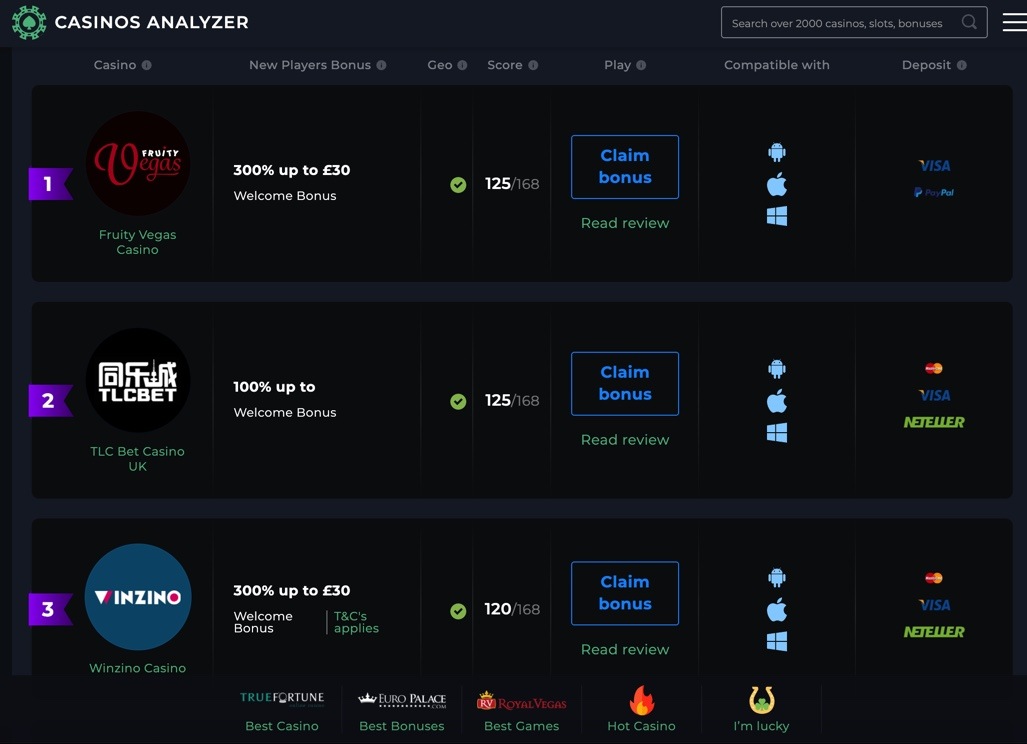
Task: Claim bonus for TLC Bet Casino
Action: 625,384
